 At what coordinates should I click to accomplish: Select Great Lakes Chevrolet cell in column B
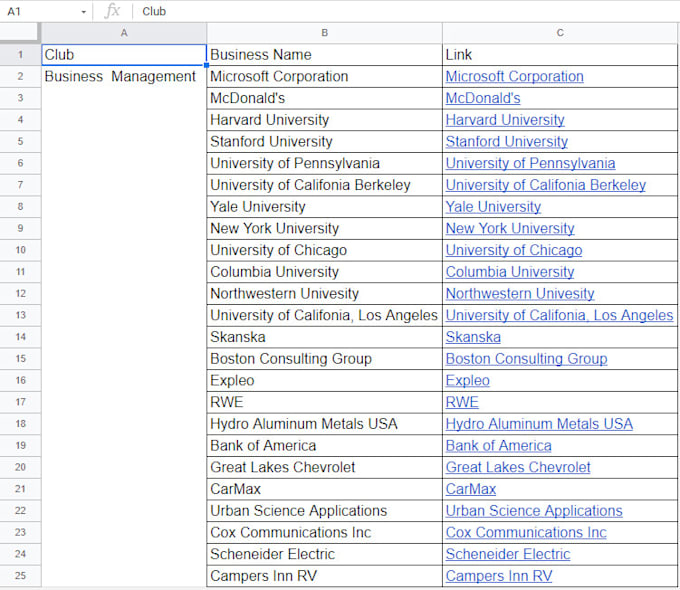(324, 467)
